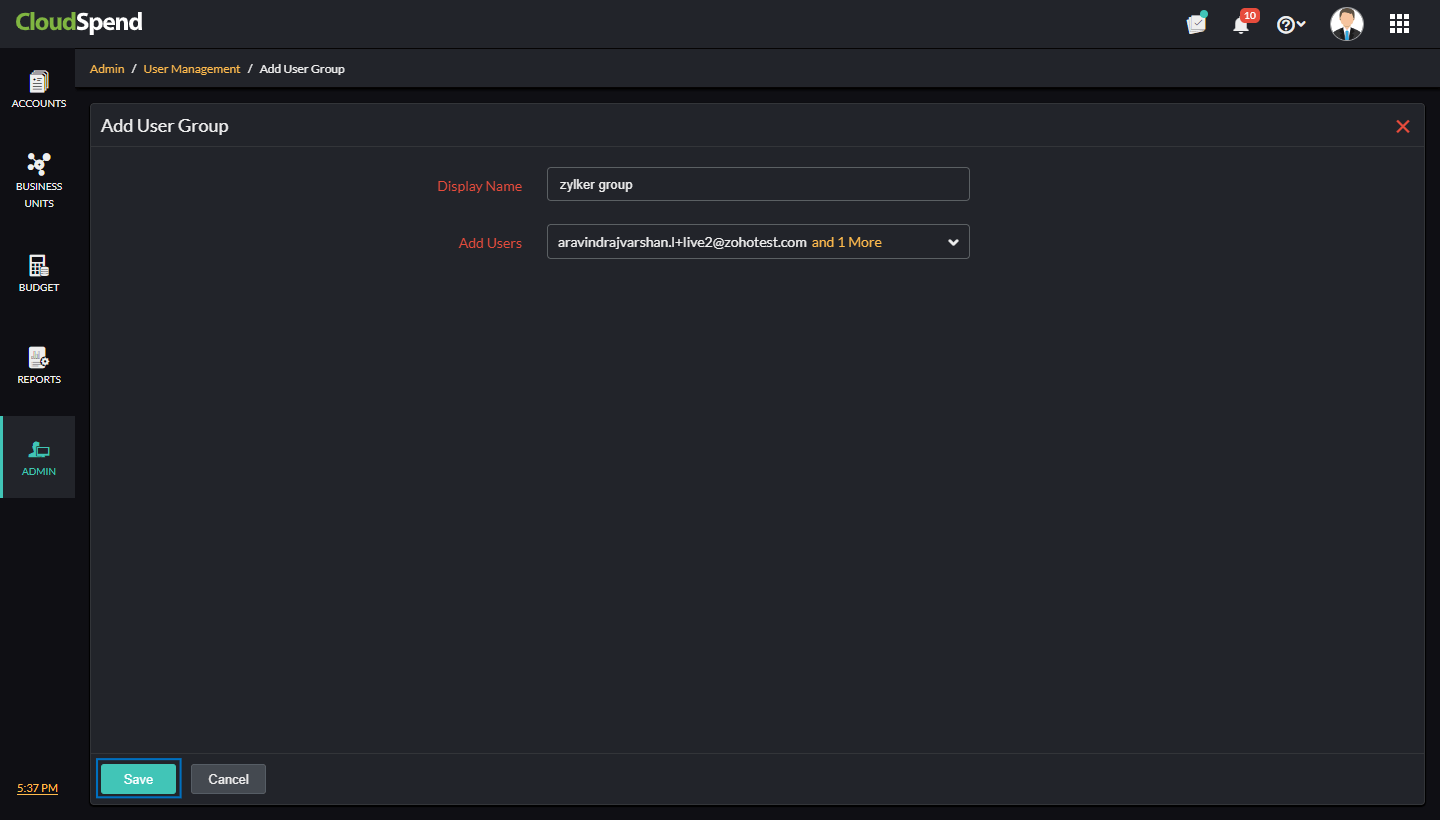The width and height of the screenshot is (1440, 820).
Task: Navigate to Admin via breadcrumb
Action: point(107,68)
